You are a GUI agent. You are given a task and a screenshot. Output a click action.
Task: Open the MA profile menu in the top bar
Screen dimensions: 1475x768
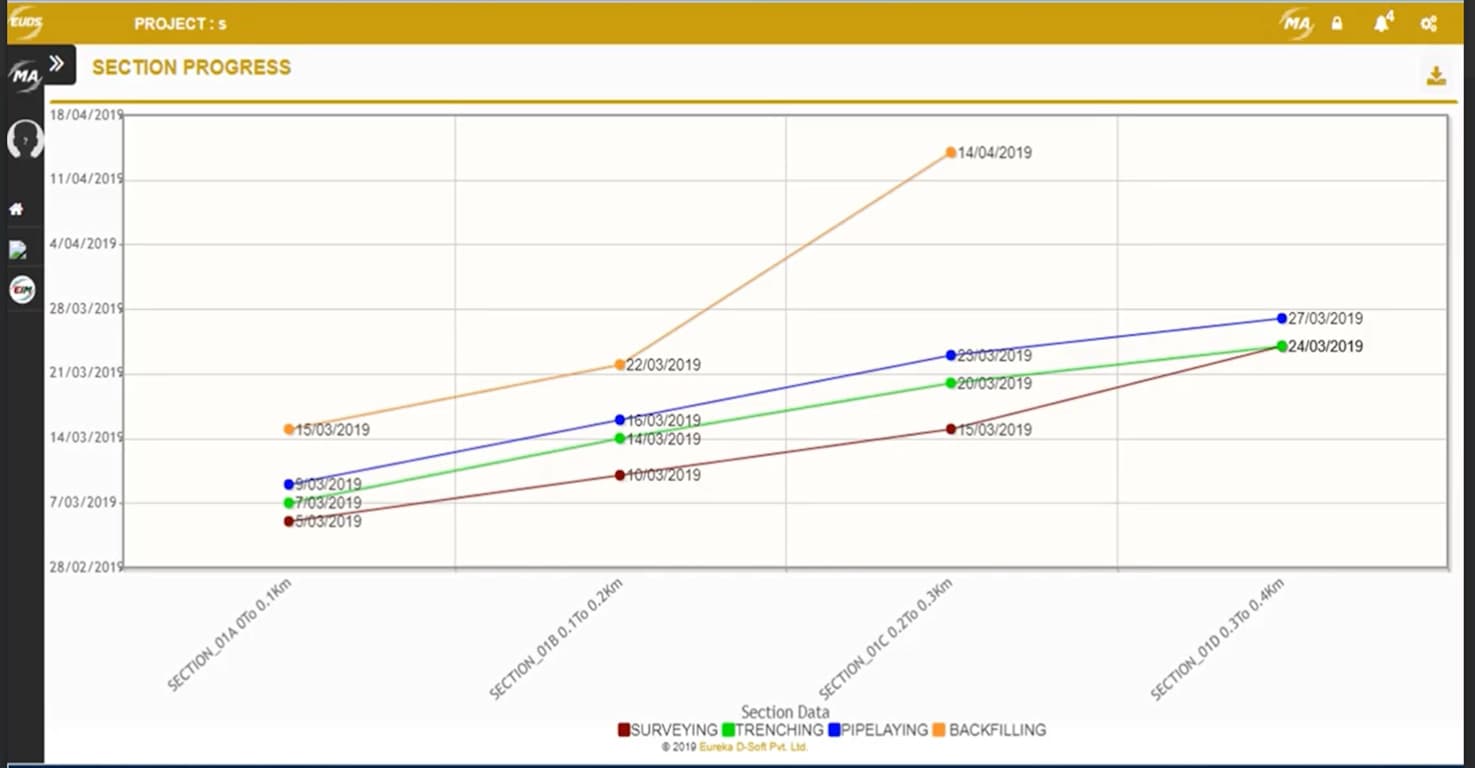[x=1295, y=22]
